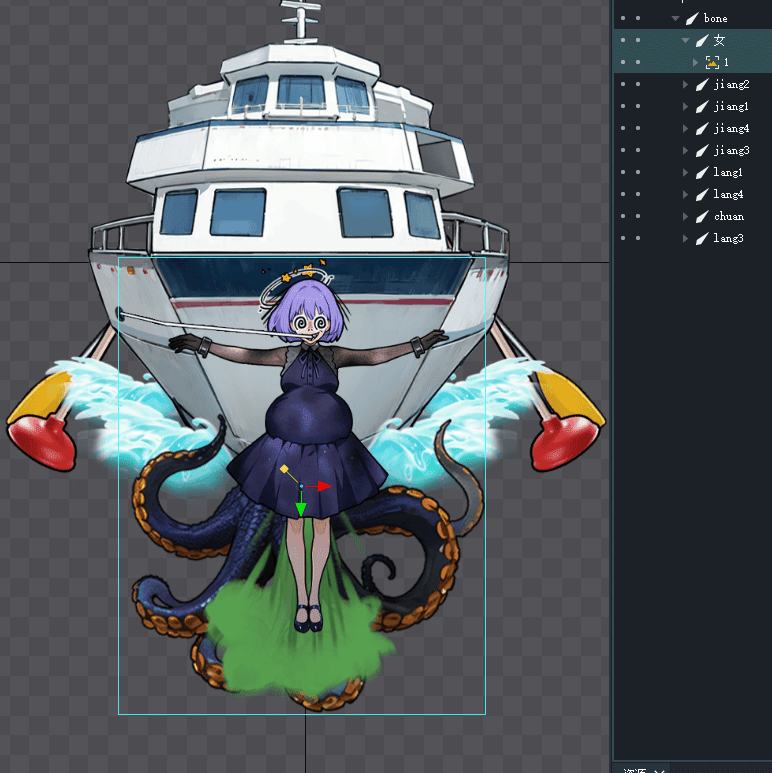Toggle the second dot for lang4 row
Screen dimensions: 772x773
[638, 194]
